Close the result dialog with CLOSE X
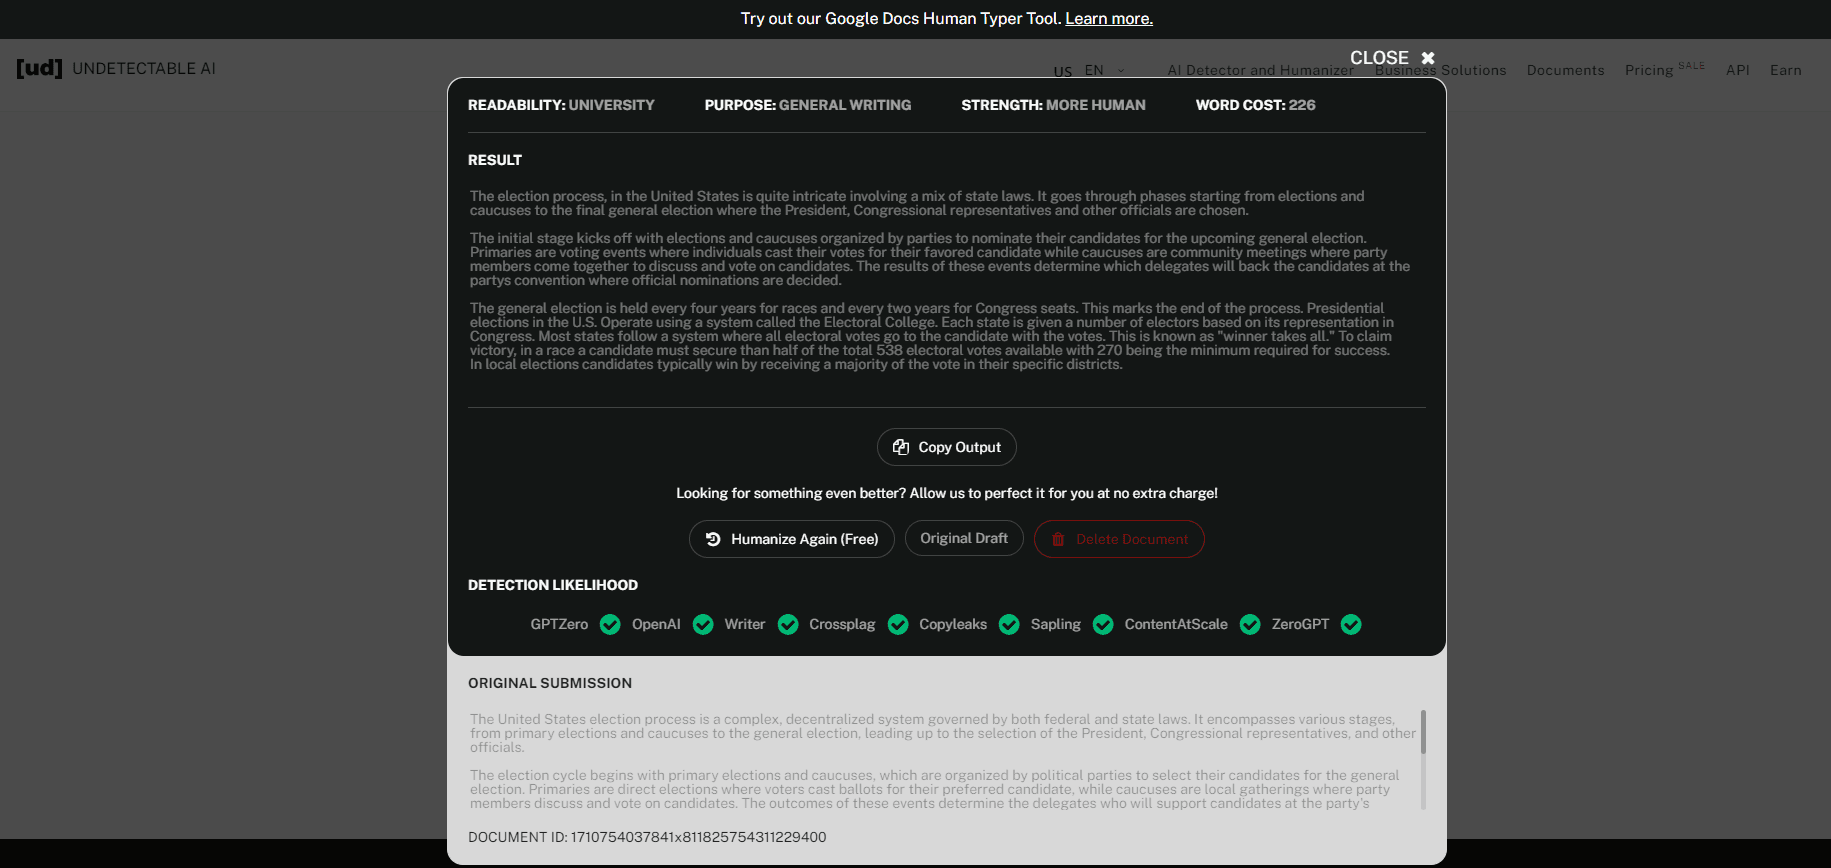Viewport: 1831px width, 868px height. pos(1392,58)
